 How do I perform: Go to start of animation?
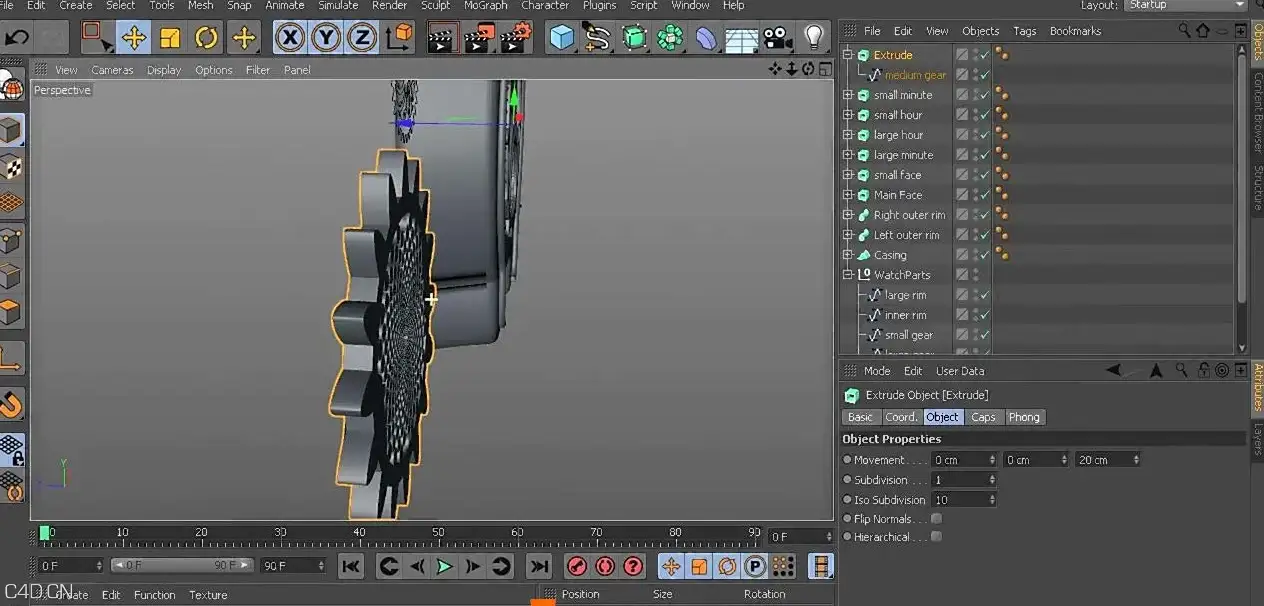point(350,567)
